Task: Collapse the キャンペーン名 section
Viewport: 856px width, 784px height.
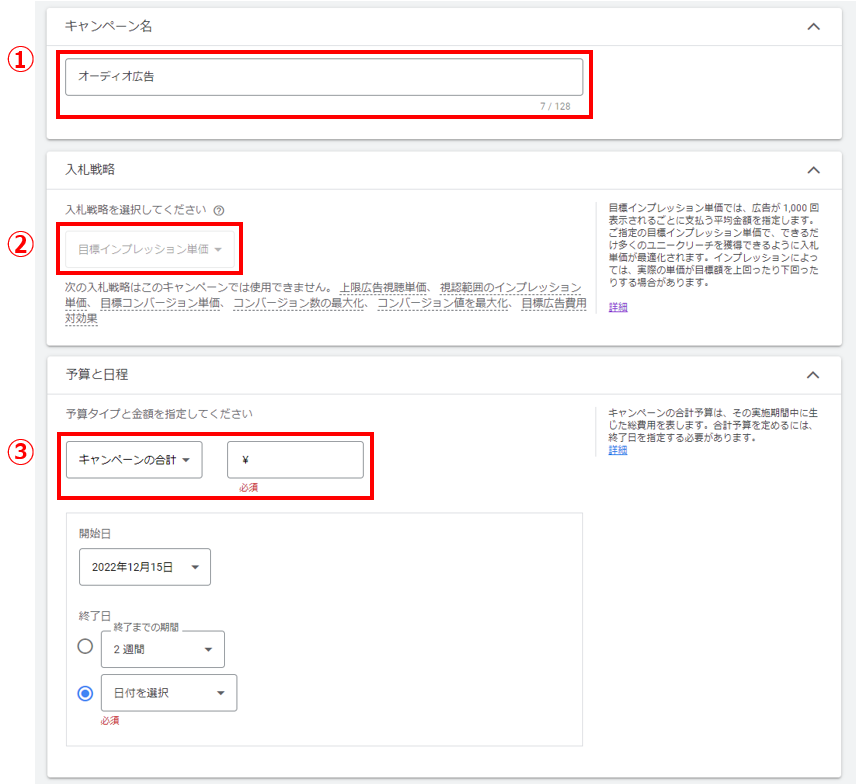Action: [813, 27]
